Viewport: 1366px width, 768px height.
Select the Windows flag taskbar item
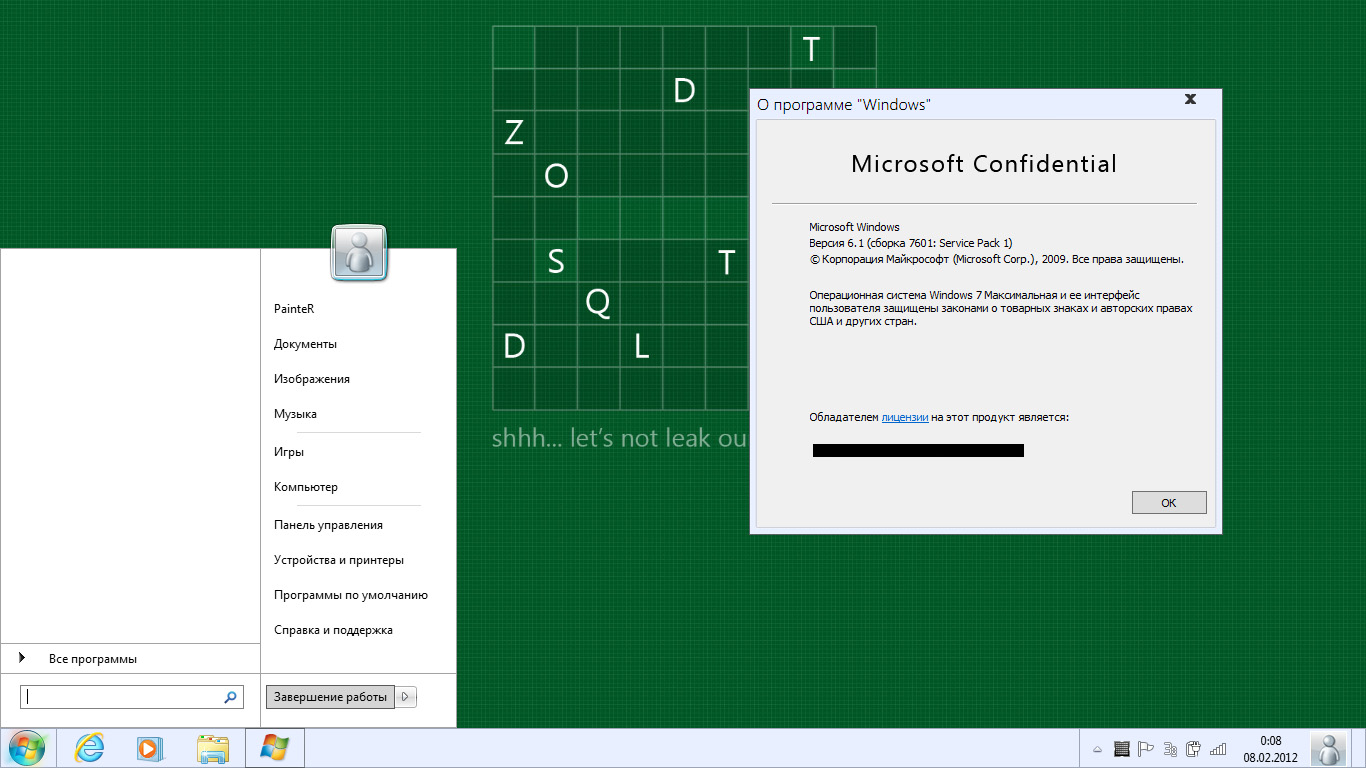[274, 748]
